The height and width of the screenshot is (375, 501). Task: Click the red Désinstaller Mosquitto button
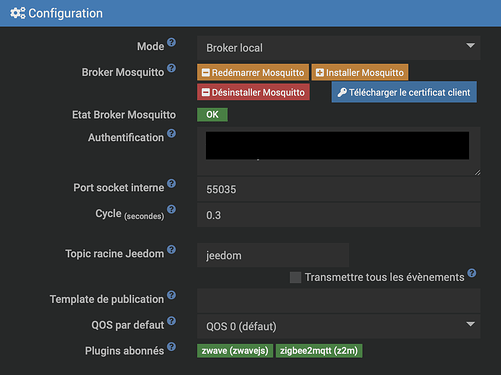pyautogui.click(x=253, y=92)
